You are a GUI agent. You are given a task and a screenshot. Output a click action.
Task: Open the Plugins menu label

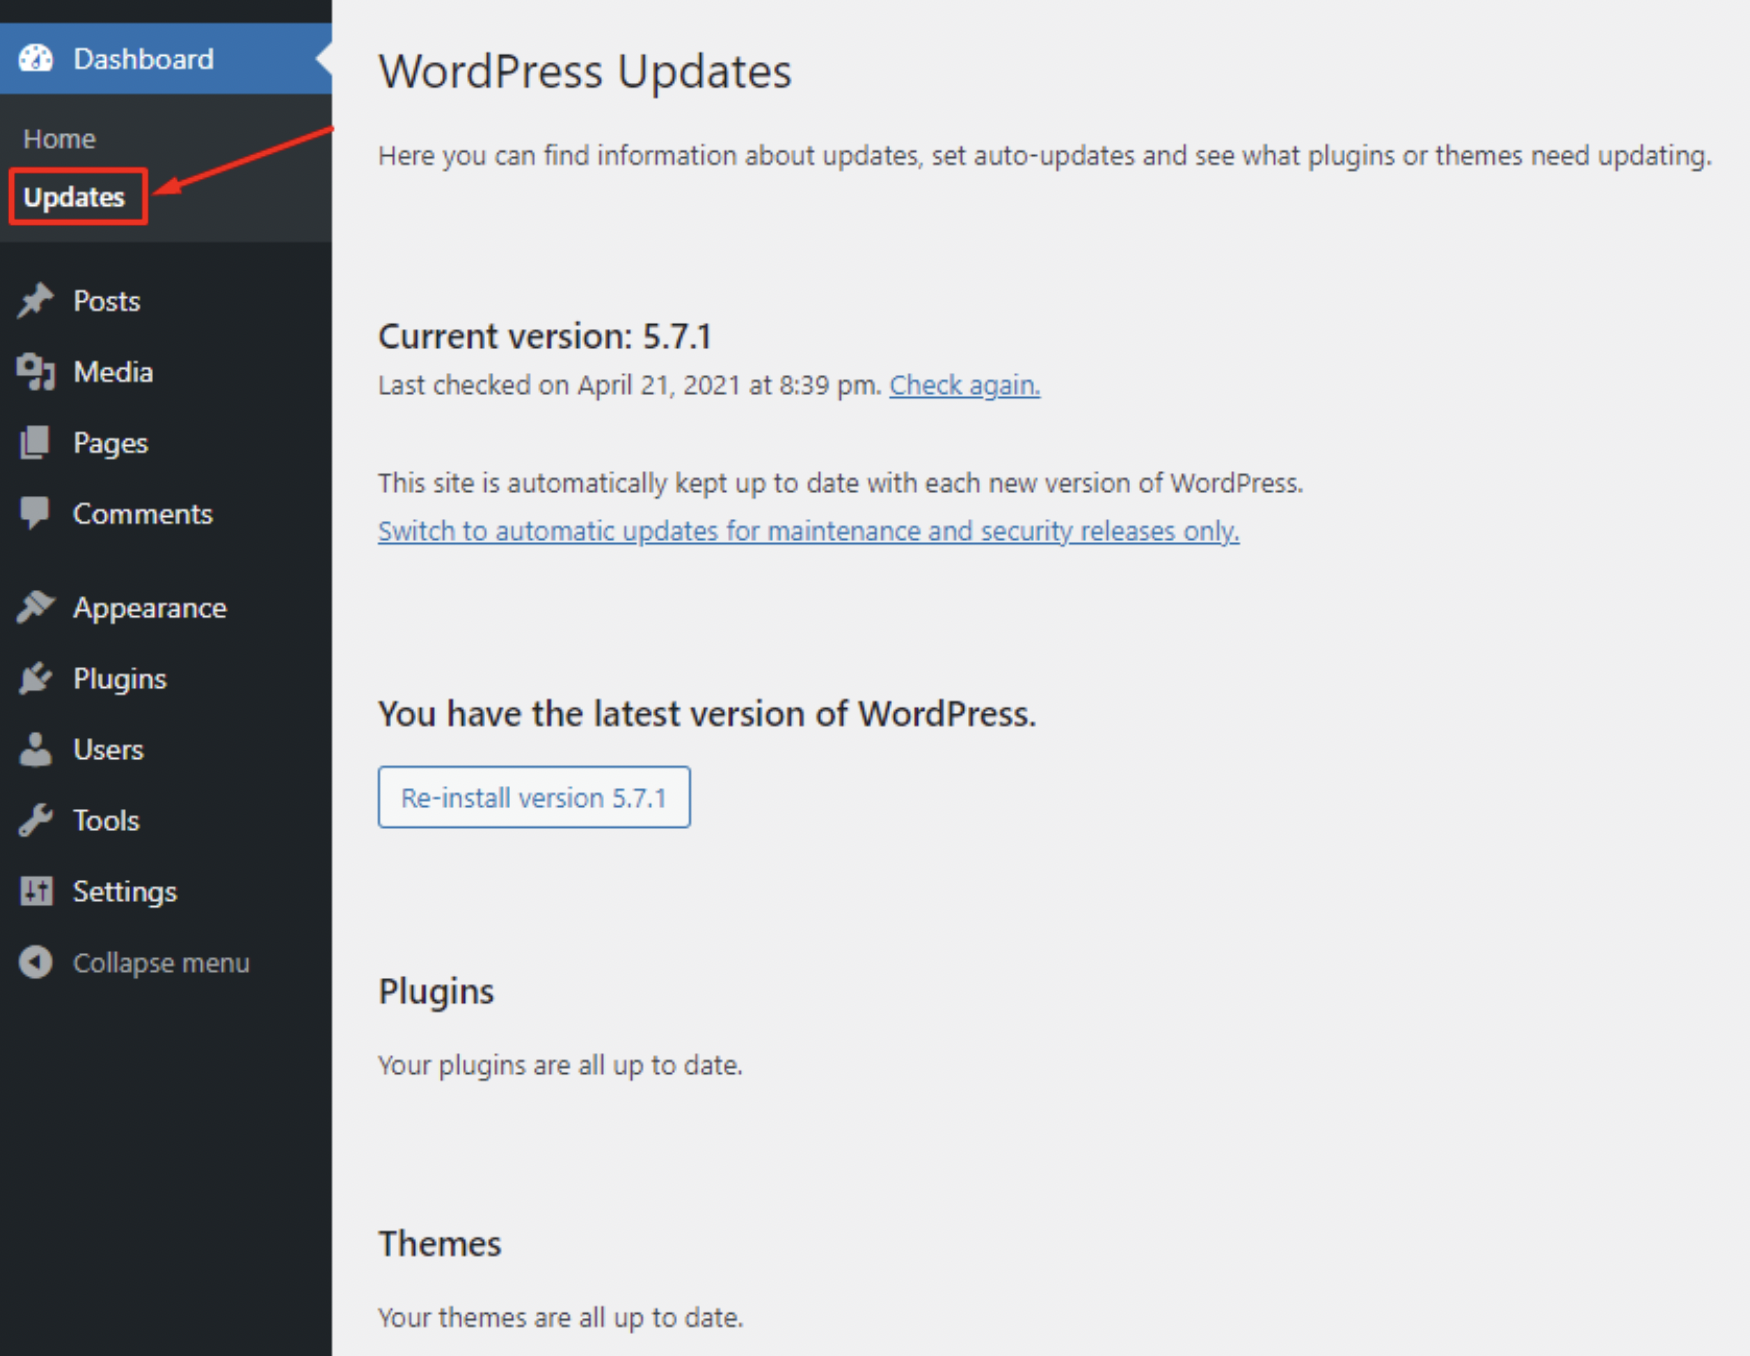click(119, 679)
